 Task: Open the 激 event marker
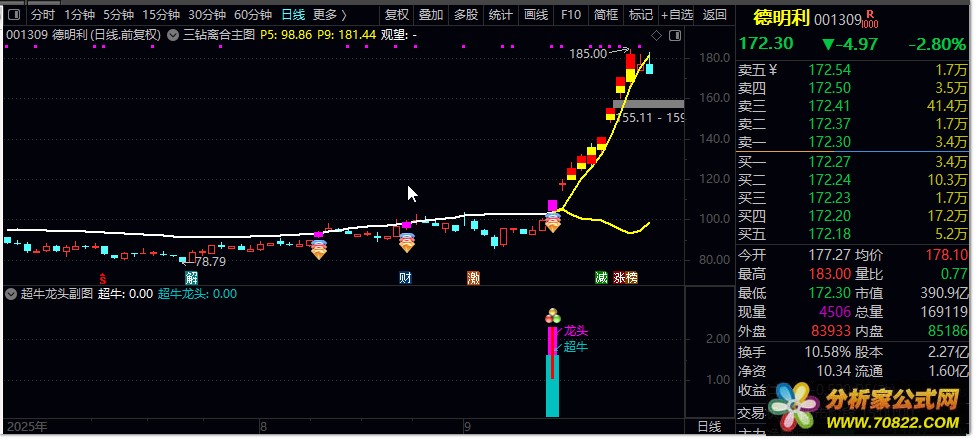coord(474,277)
